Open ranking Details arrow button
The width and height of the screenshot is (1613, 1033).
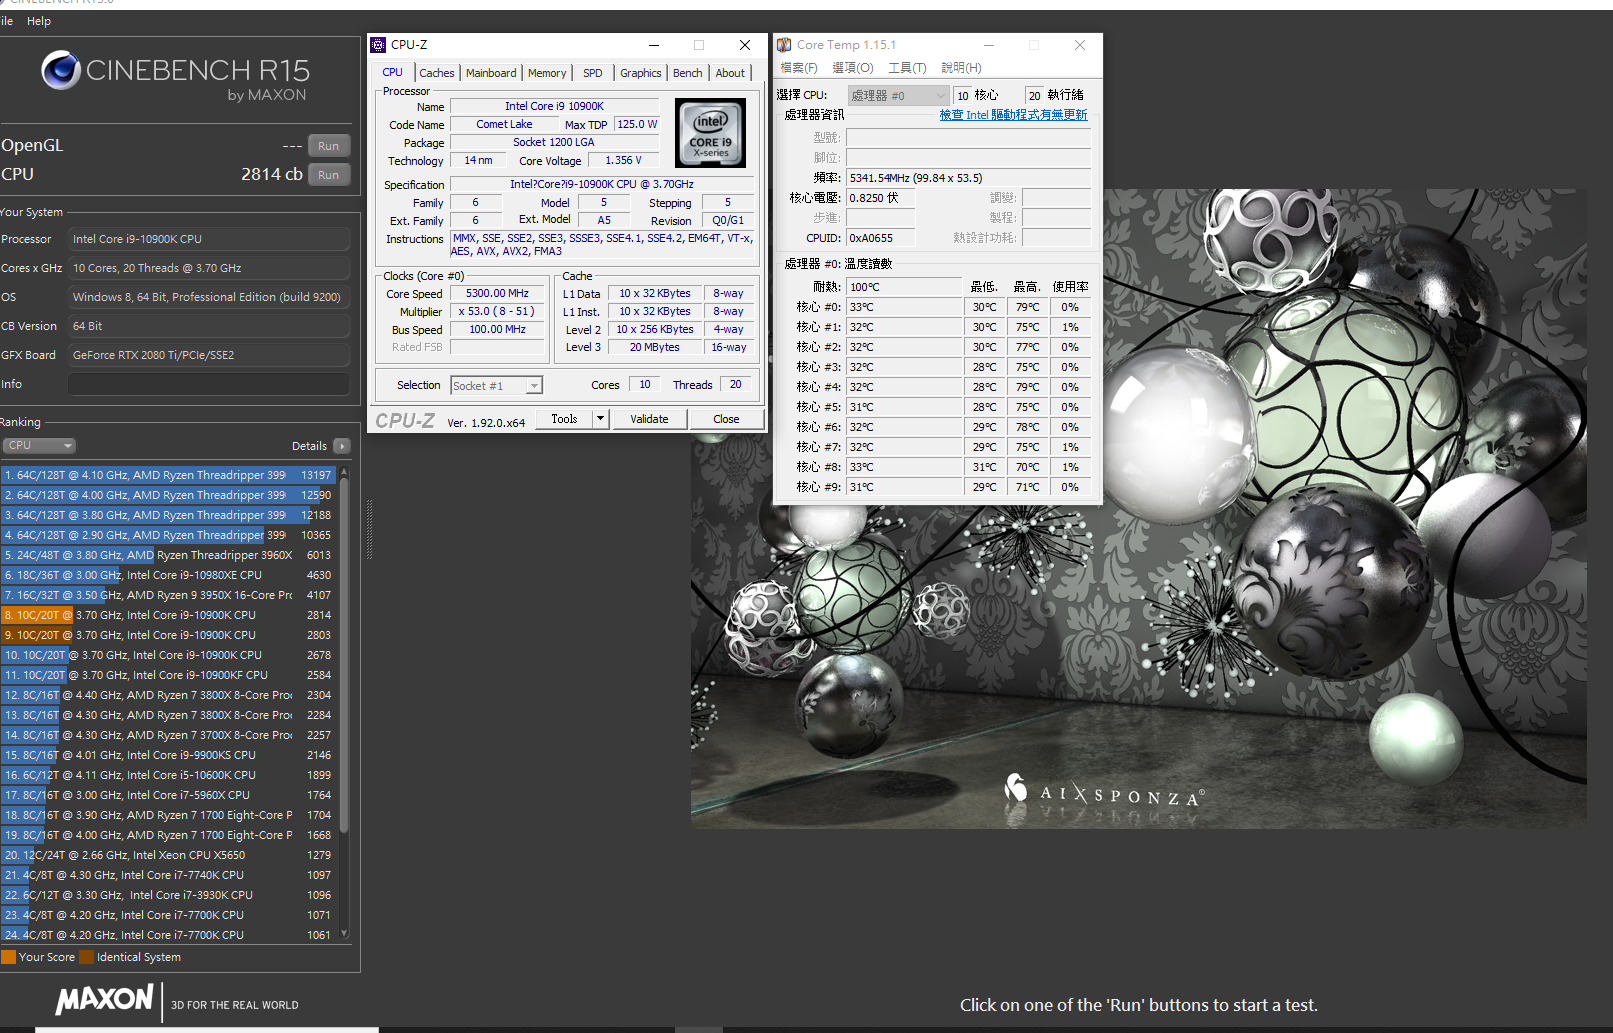342,446
